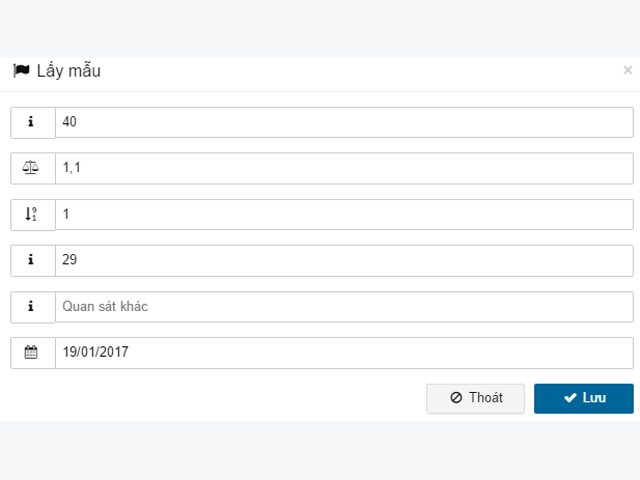
Task: Focus the field containing 40
Action: (x=344, y=122)
